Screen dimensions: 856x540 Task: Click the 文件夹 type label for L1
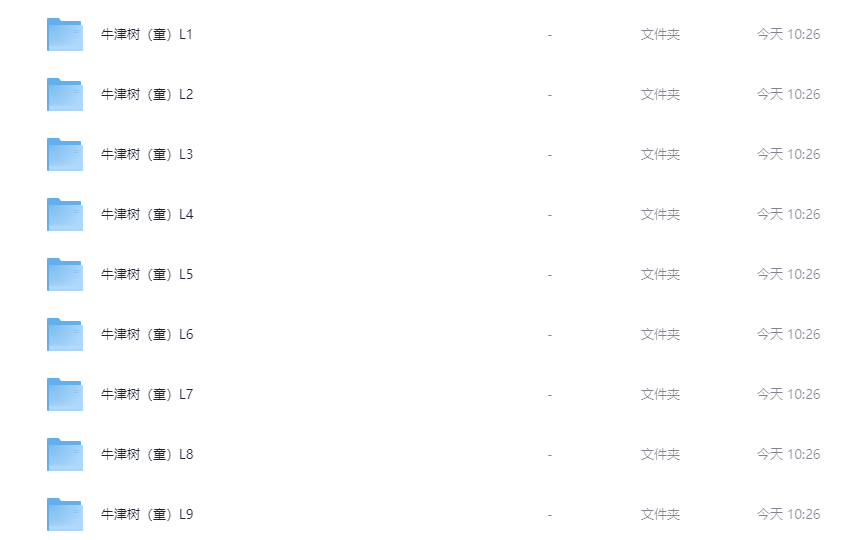[660, 35]
